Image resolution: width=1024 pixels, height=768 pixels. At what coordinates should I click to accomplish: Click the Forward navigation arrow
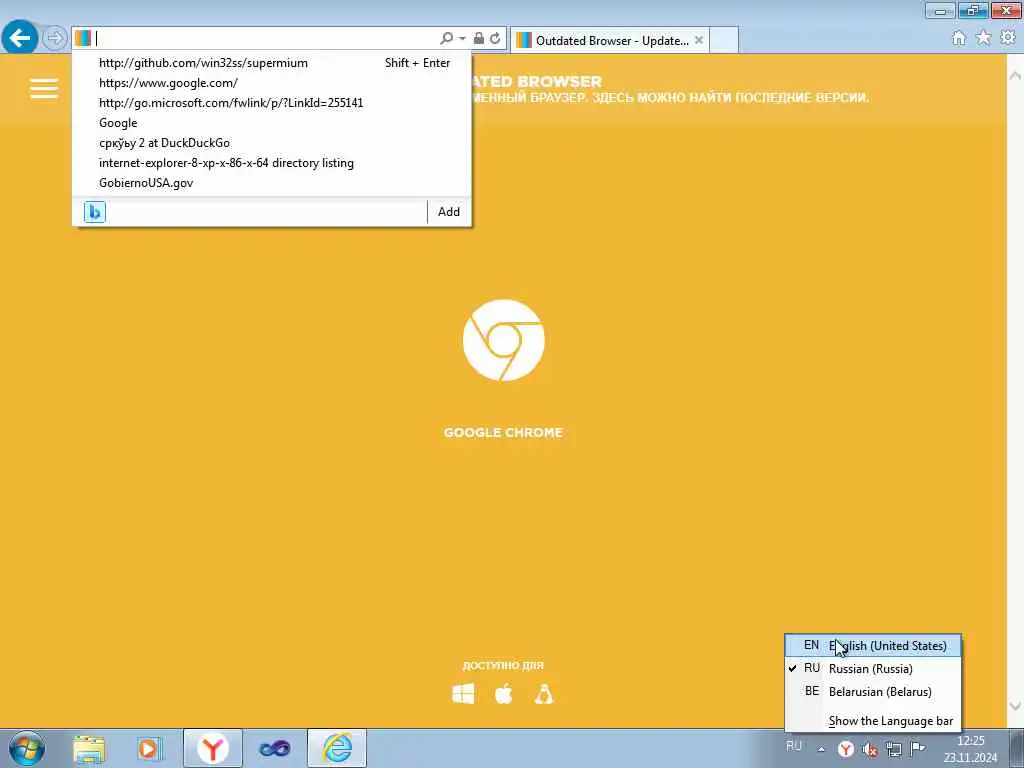point(55,38)
